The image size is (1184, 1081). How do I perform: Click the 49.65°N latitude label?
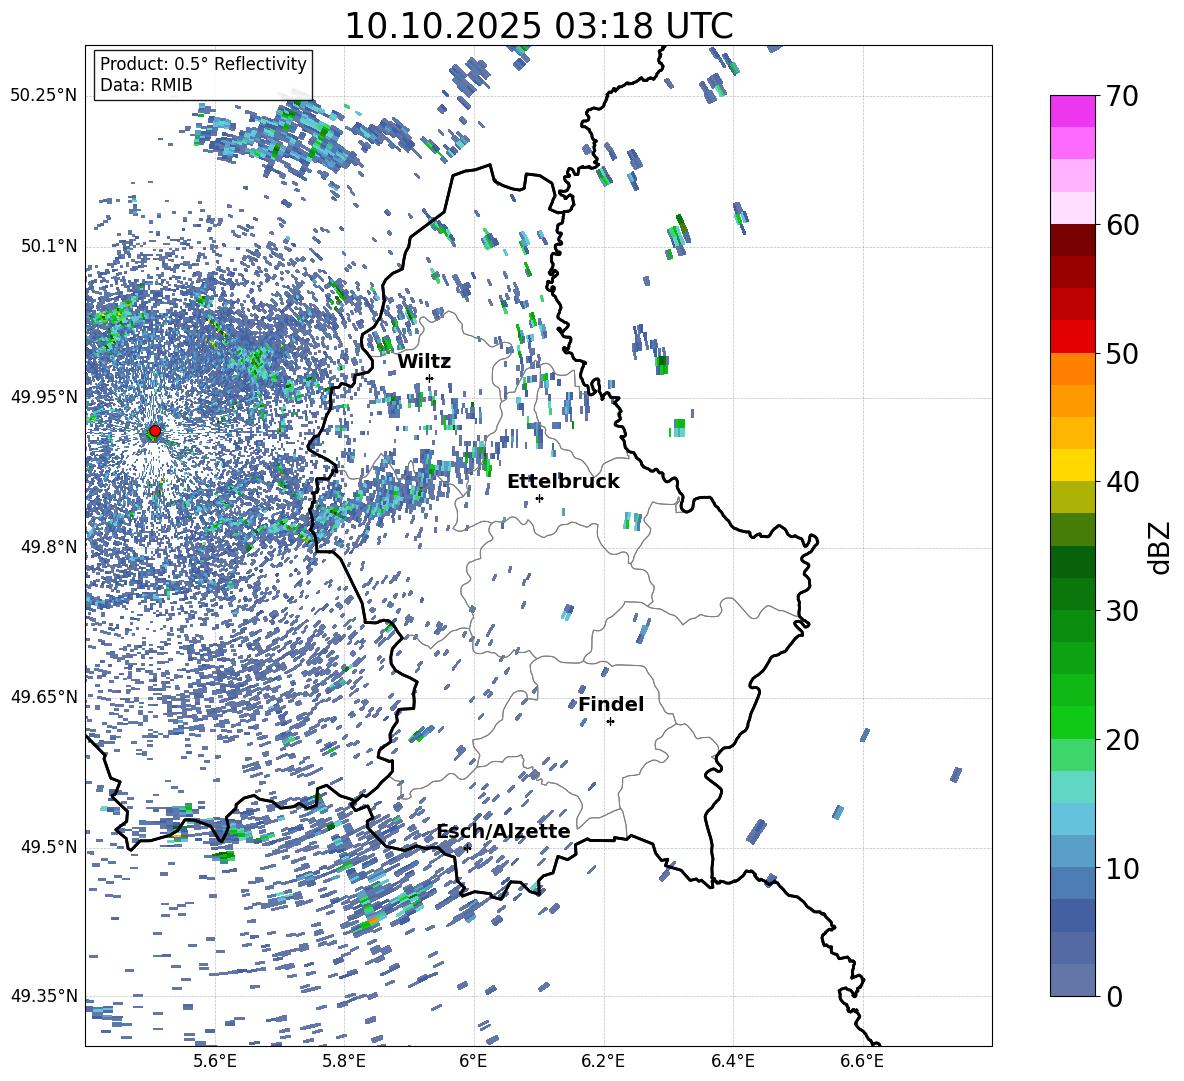44,697
